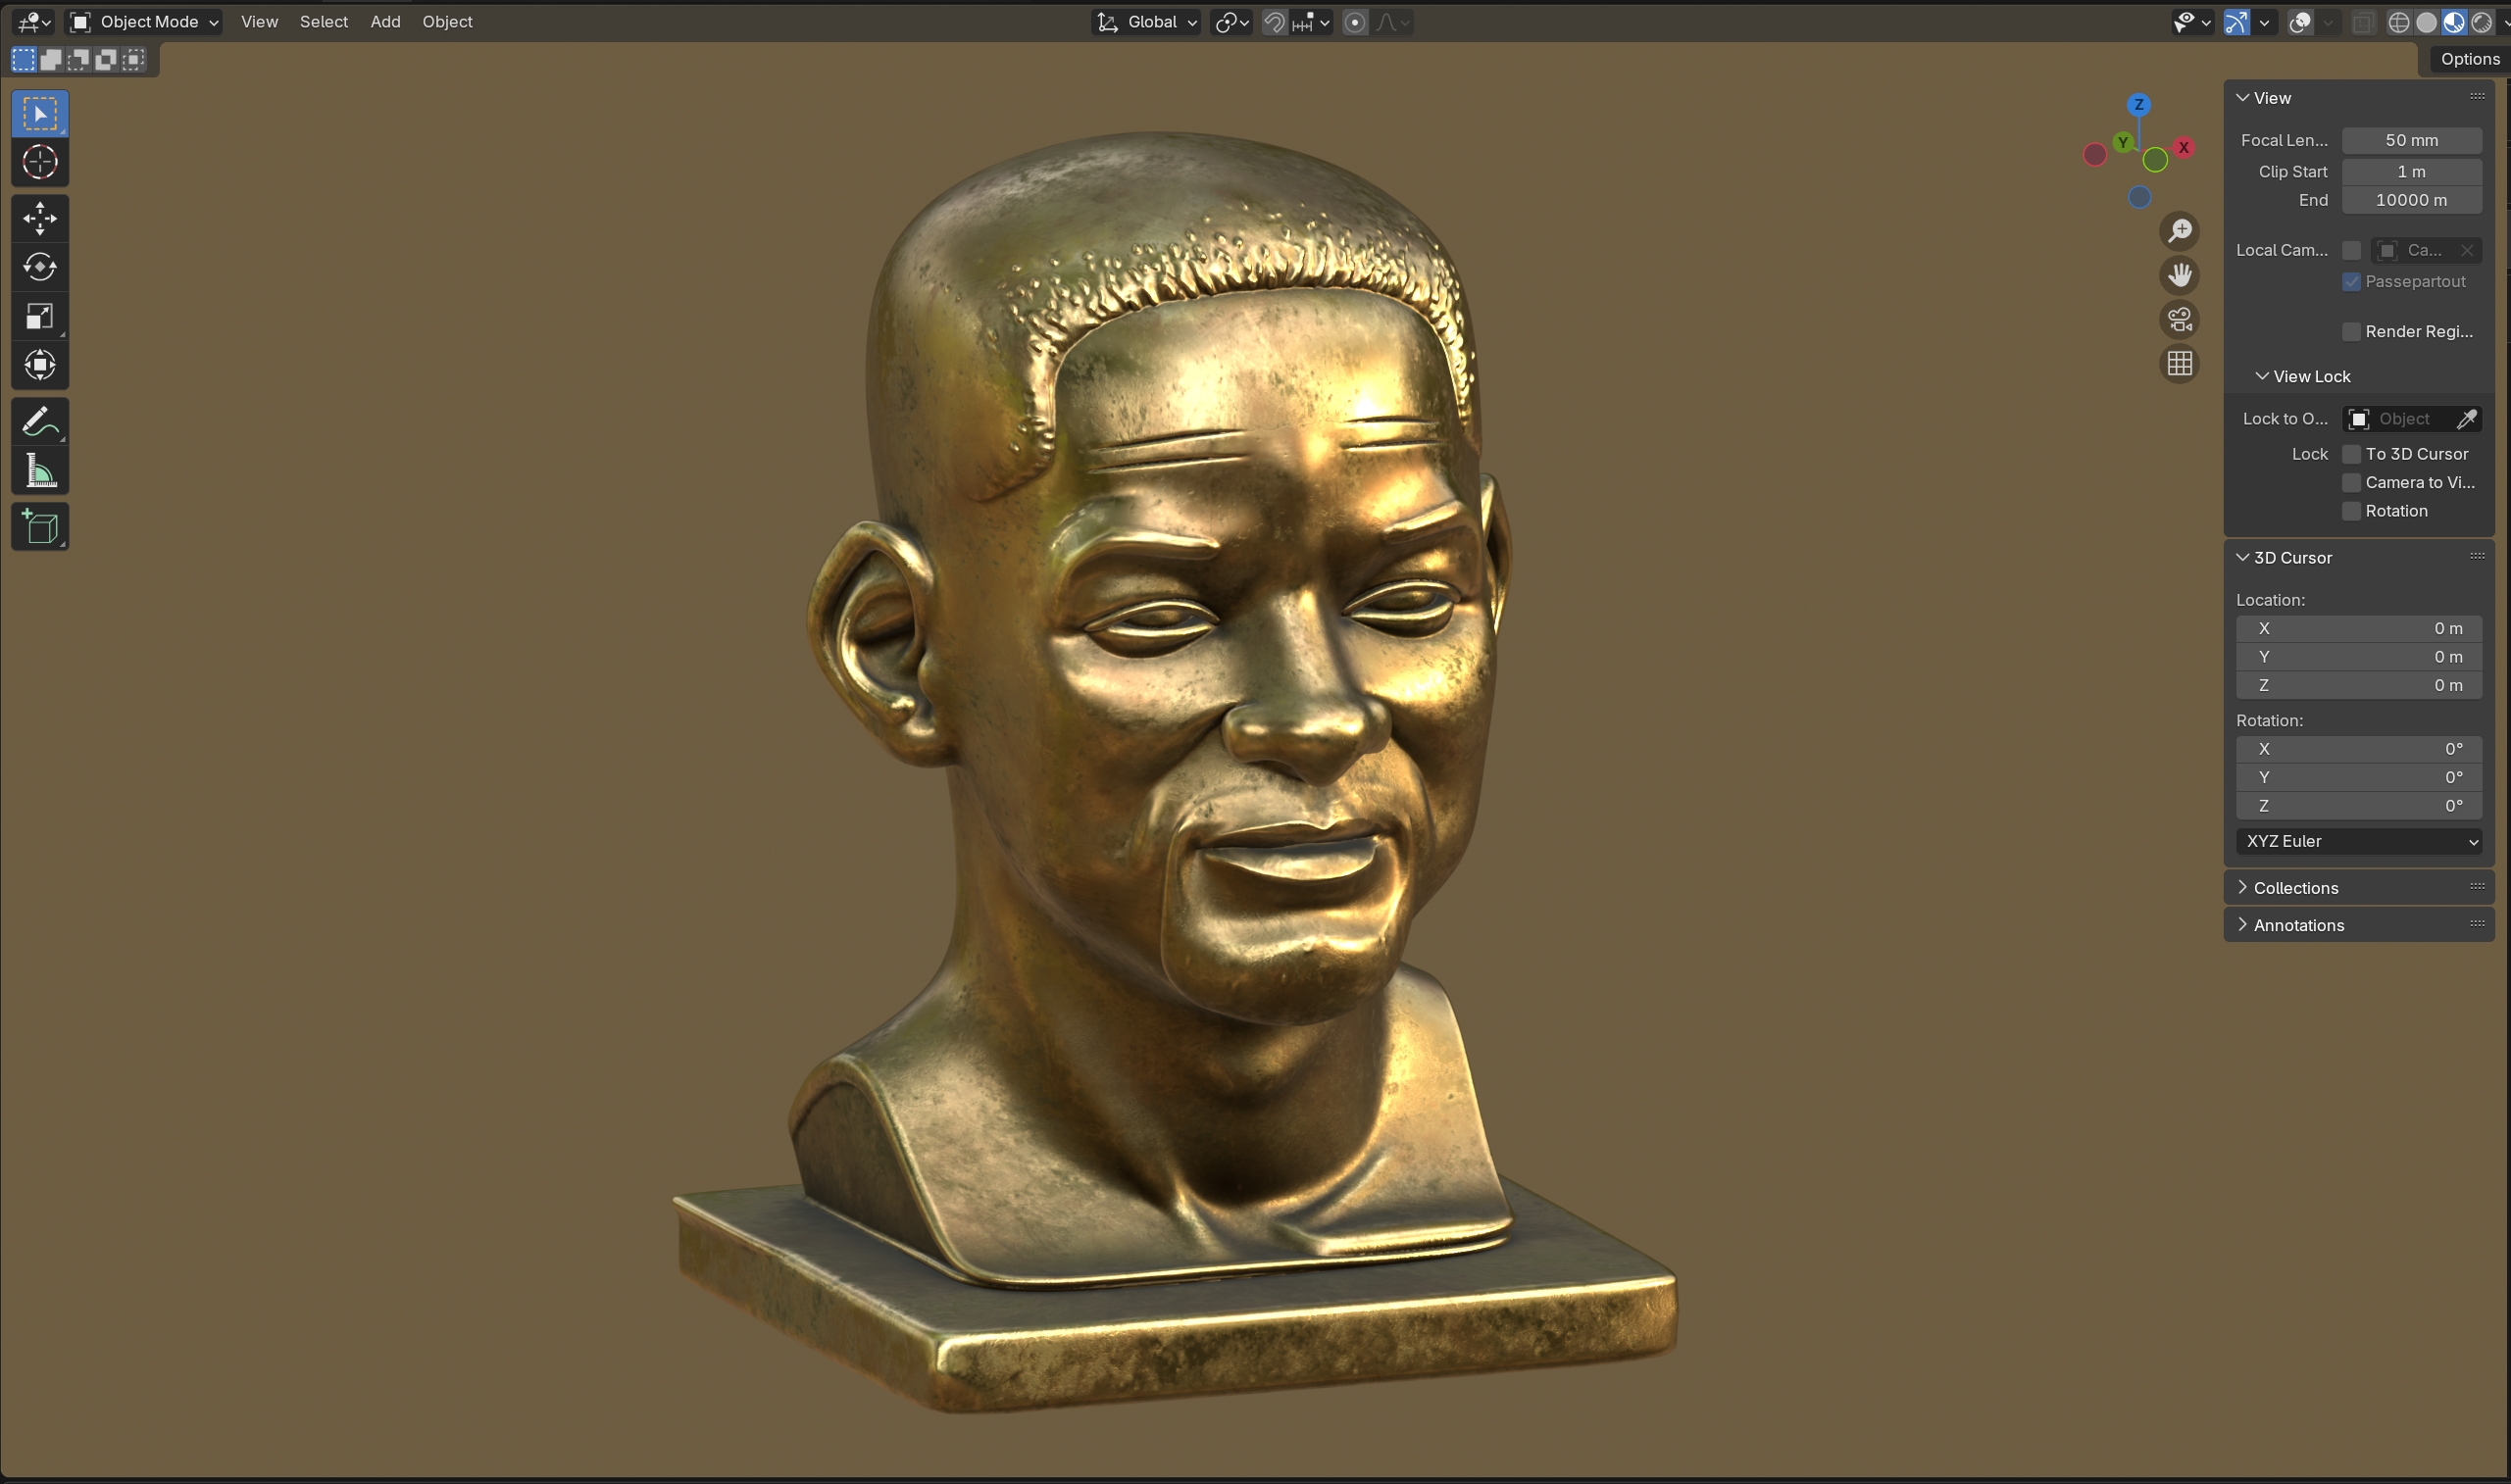The width and height of the screenshot is (2511, 1484).
Task: Switch to orthographic grid view button
Action: [2180, 363]
